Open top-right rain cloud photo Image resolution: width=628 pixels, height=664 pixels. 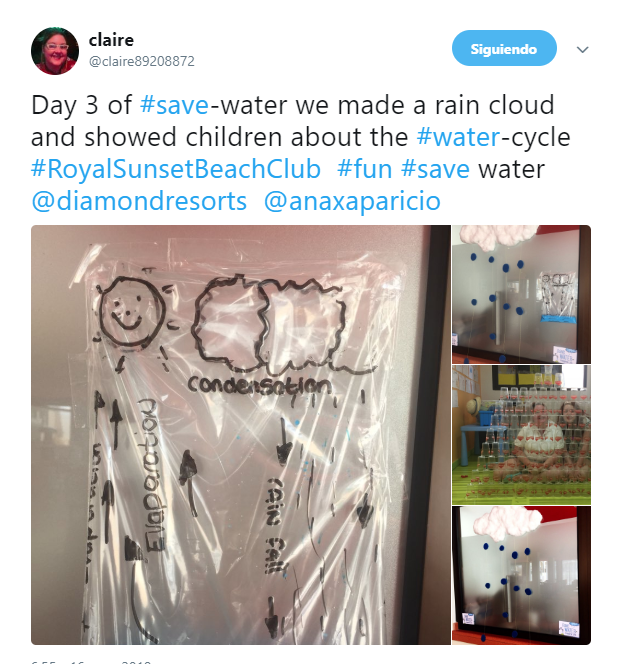521,294
